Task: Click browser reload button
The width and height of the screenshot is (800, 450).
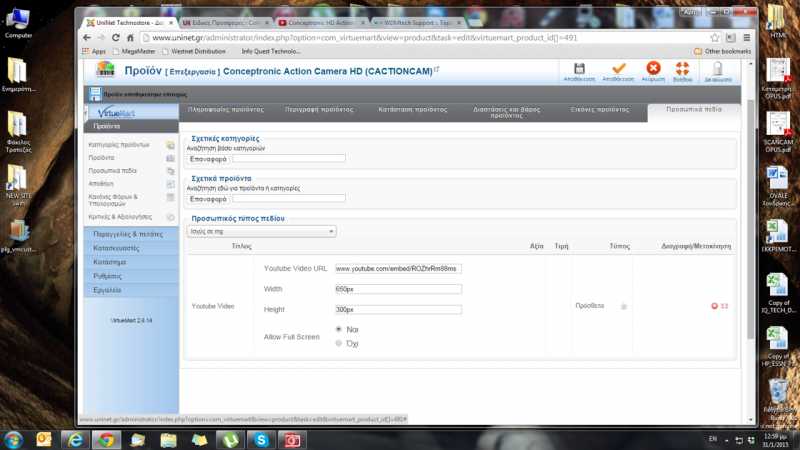Action: [x=116, y=38]
